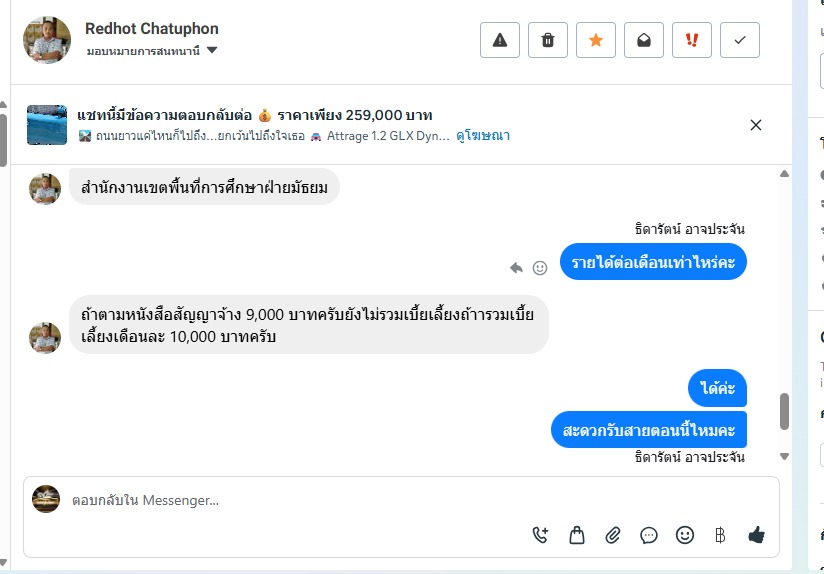Toggle the orange star follow-up marker
This screenshot has height=574, width=824.
596,40
